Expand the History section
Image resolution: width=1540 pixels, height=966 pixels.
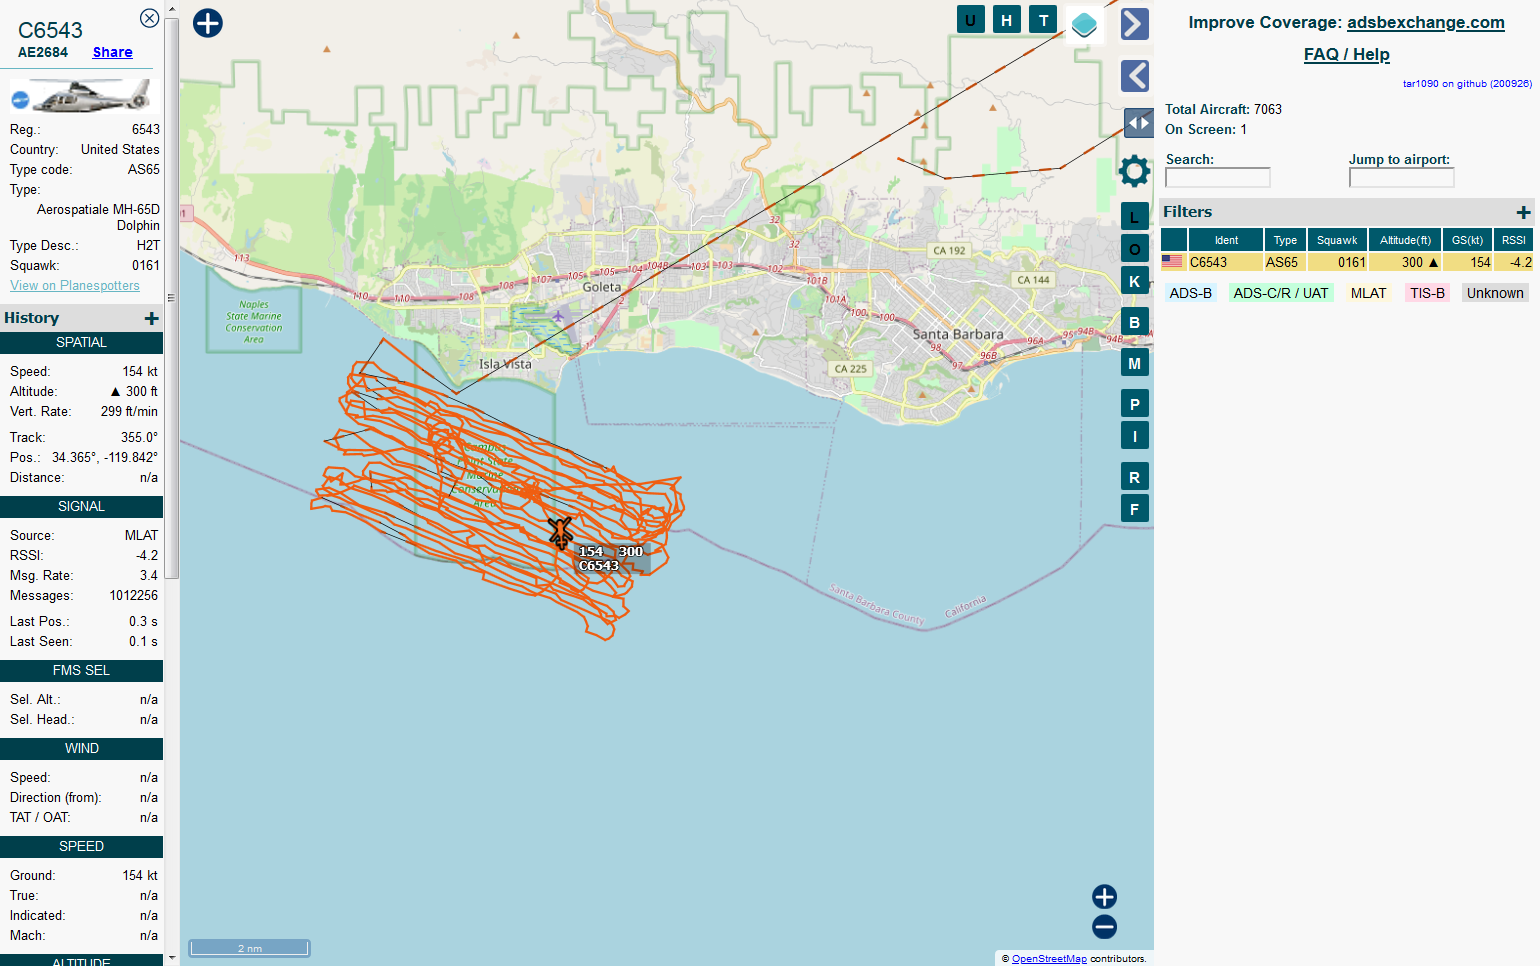151,318
